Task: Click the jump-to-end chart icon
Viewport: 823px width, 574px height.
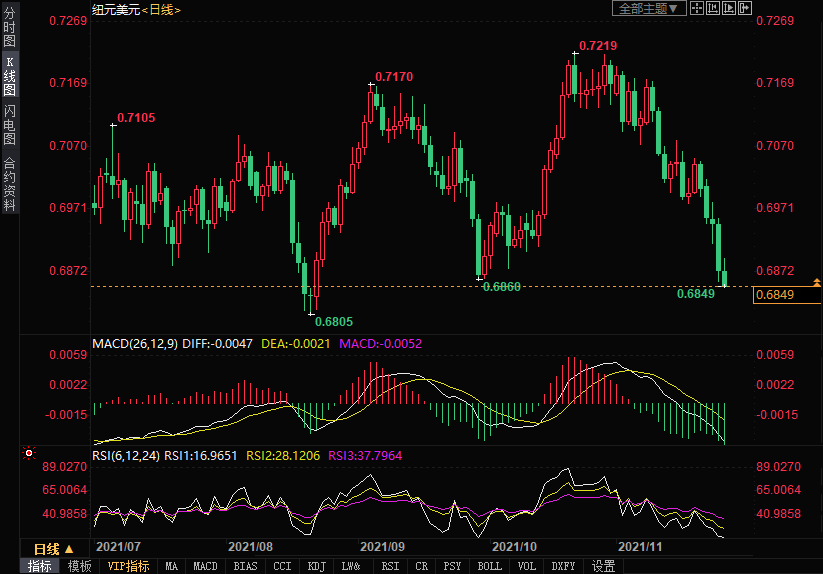Action: point(728,8)
